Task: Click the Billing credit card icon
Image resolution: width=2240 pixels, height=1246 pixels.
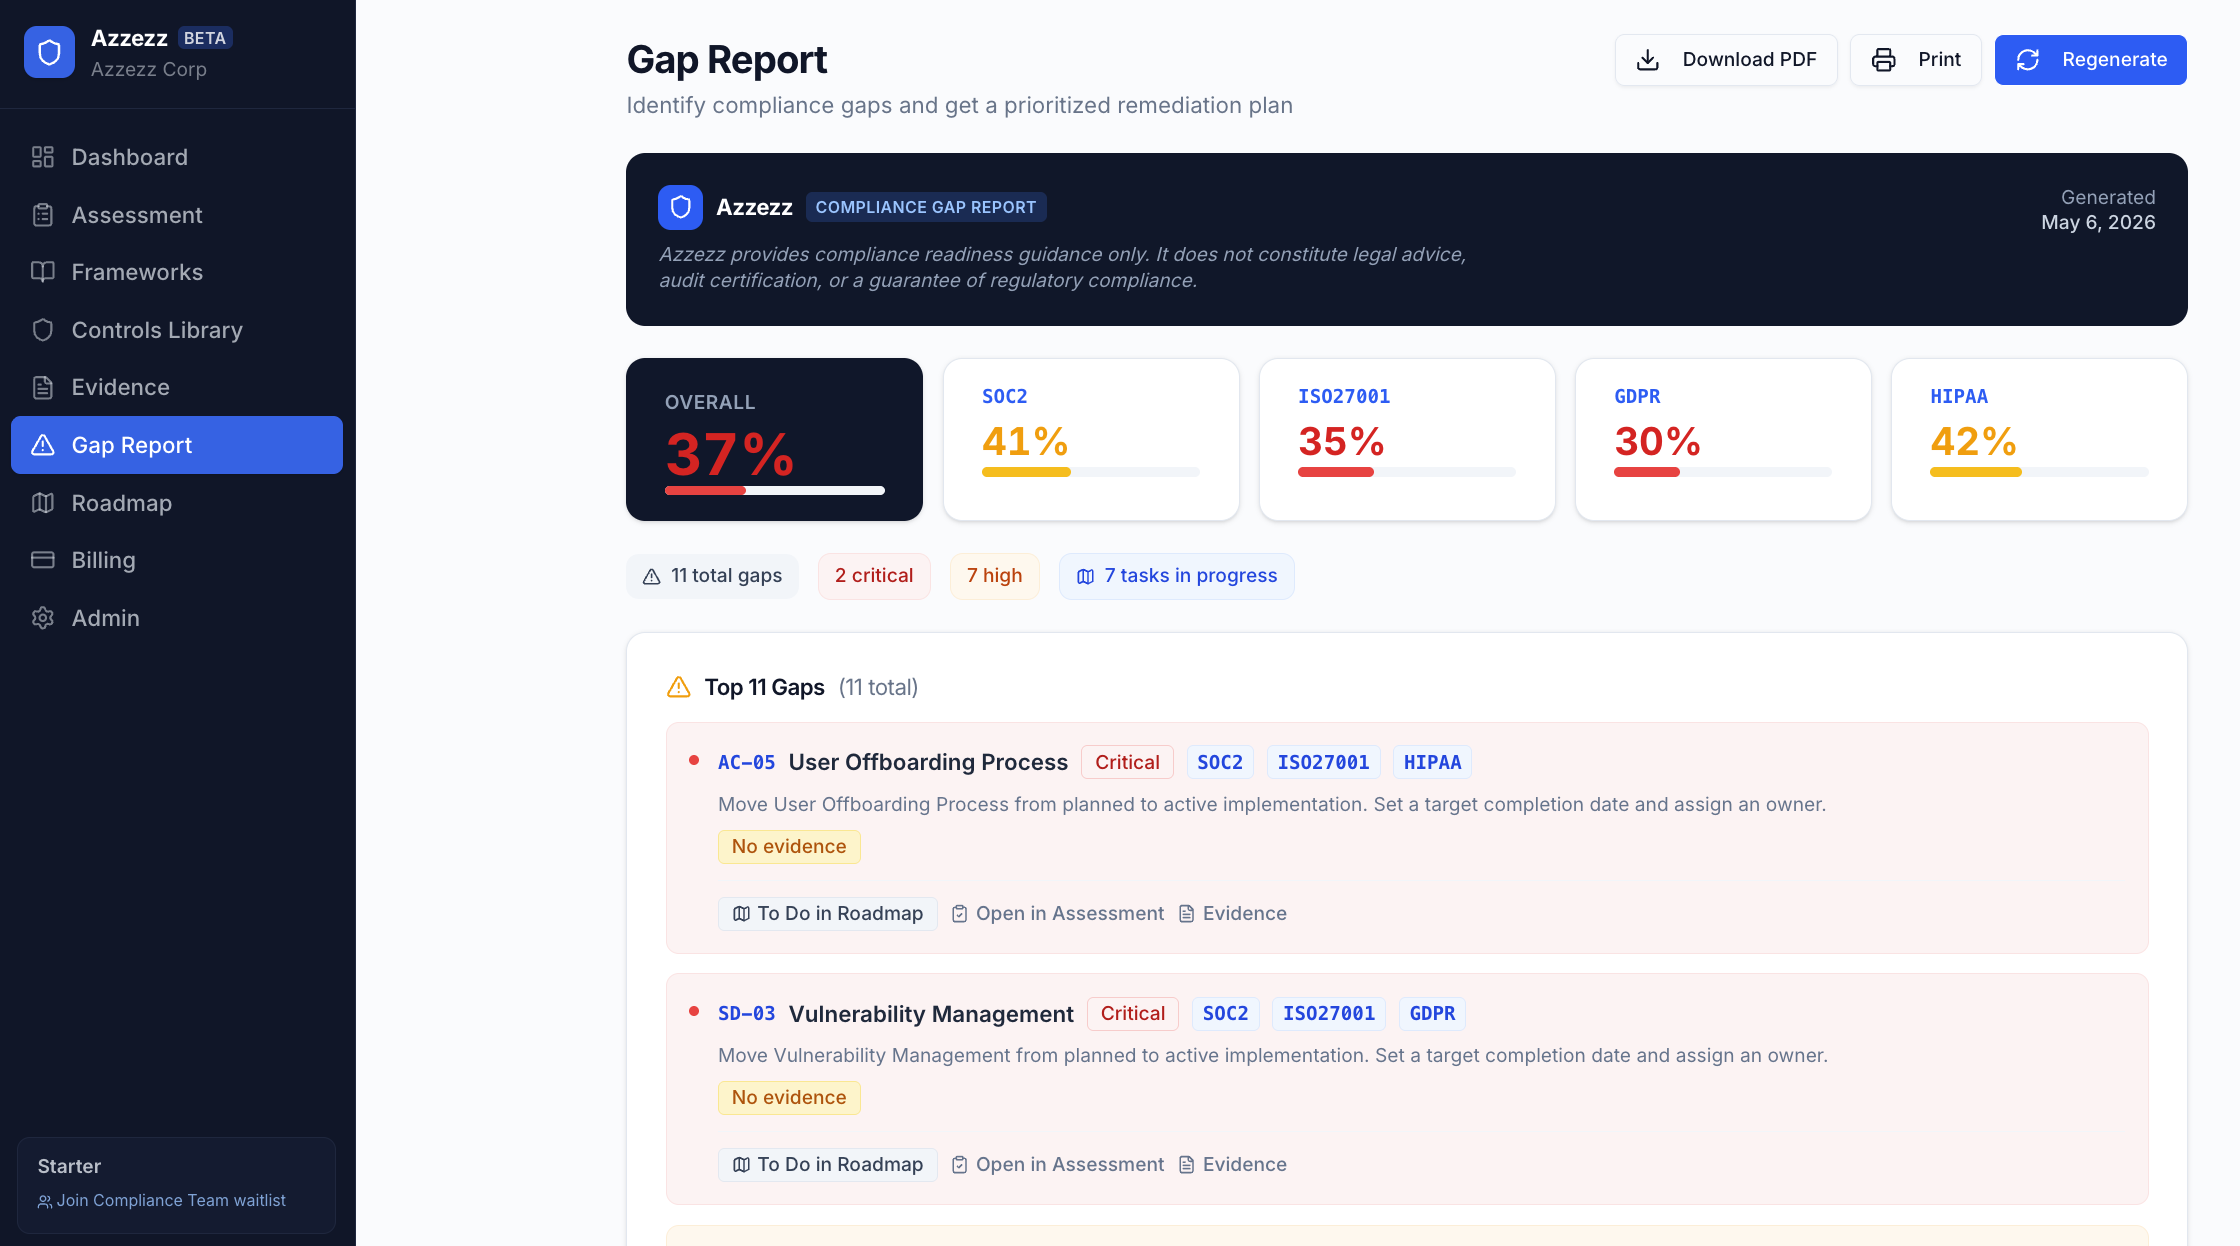Action: pos(43,560)
